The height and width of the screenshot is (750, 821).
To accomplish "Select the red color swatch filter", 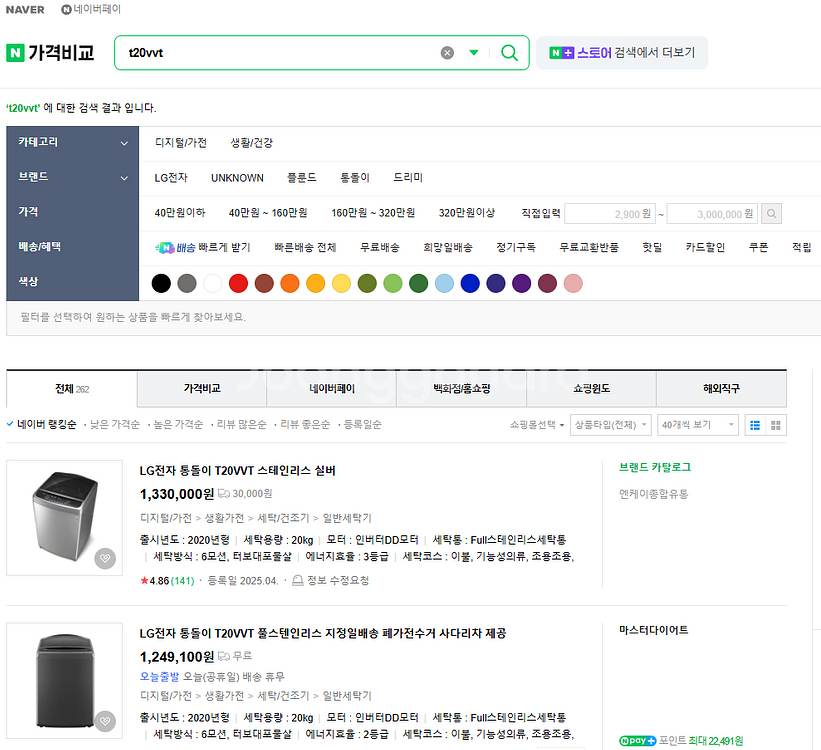I will [238, 283].
